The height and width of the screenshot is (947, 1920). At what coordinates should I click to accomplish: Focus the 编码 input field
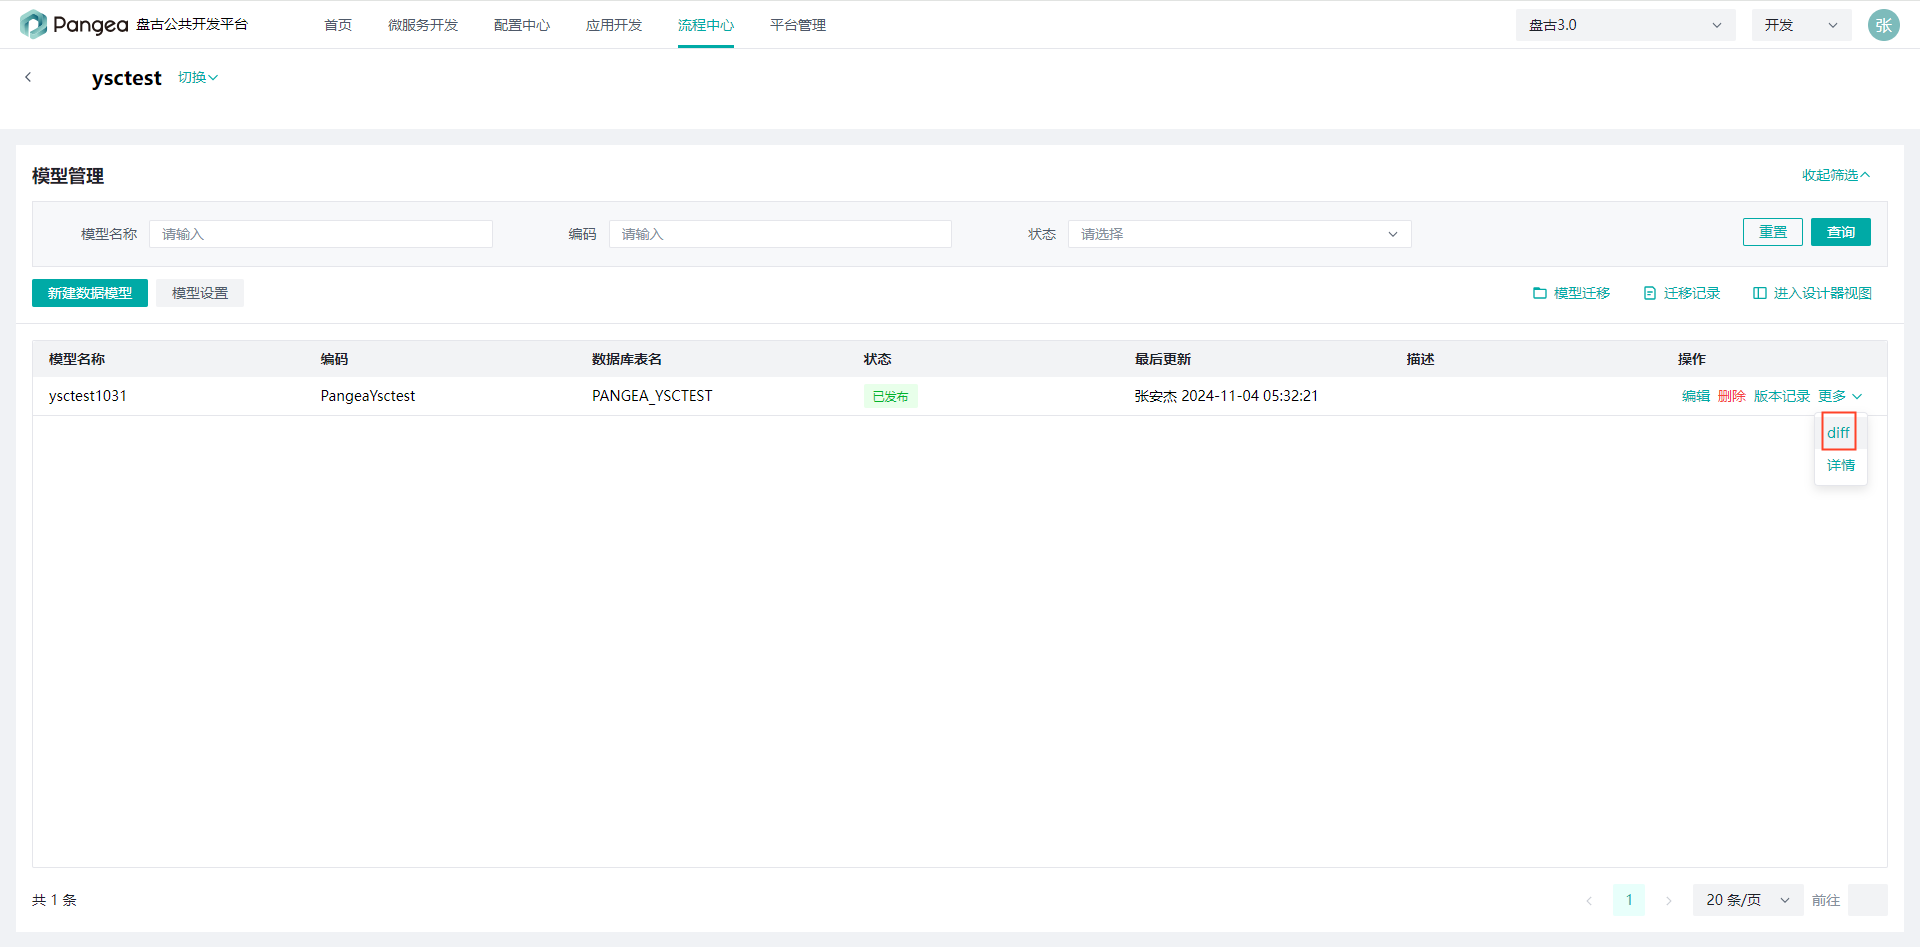point(780,234)
